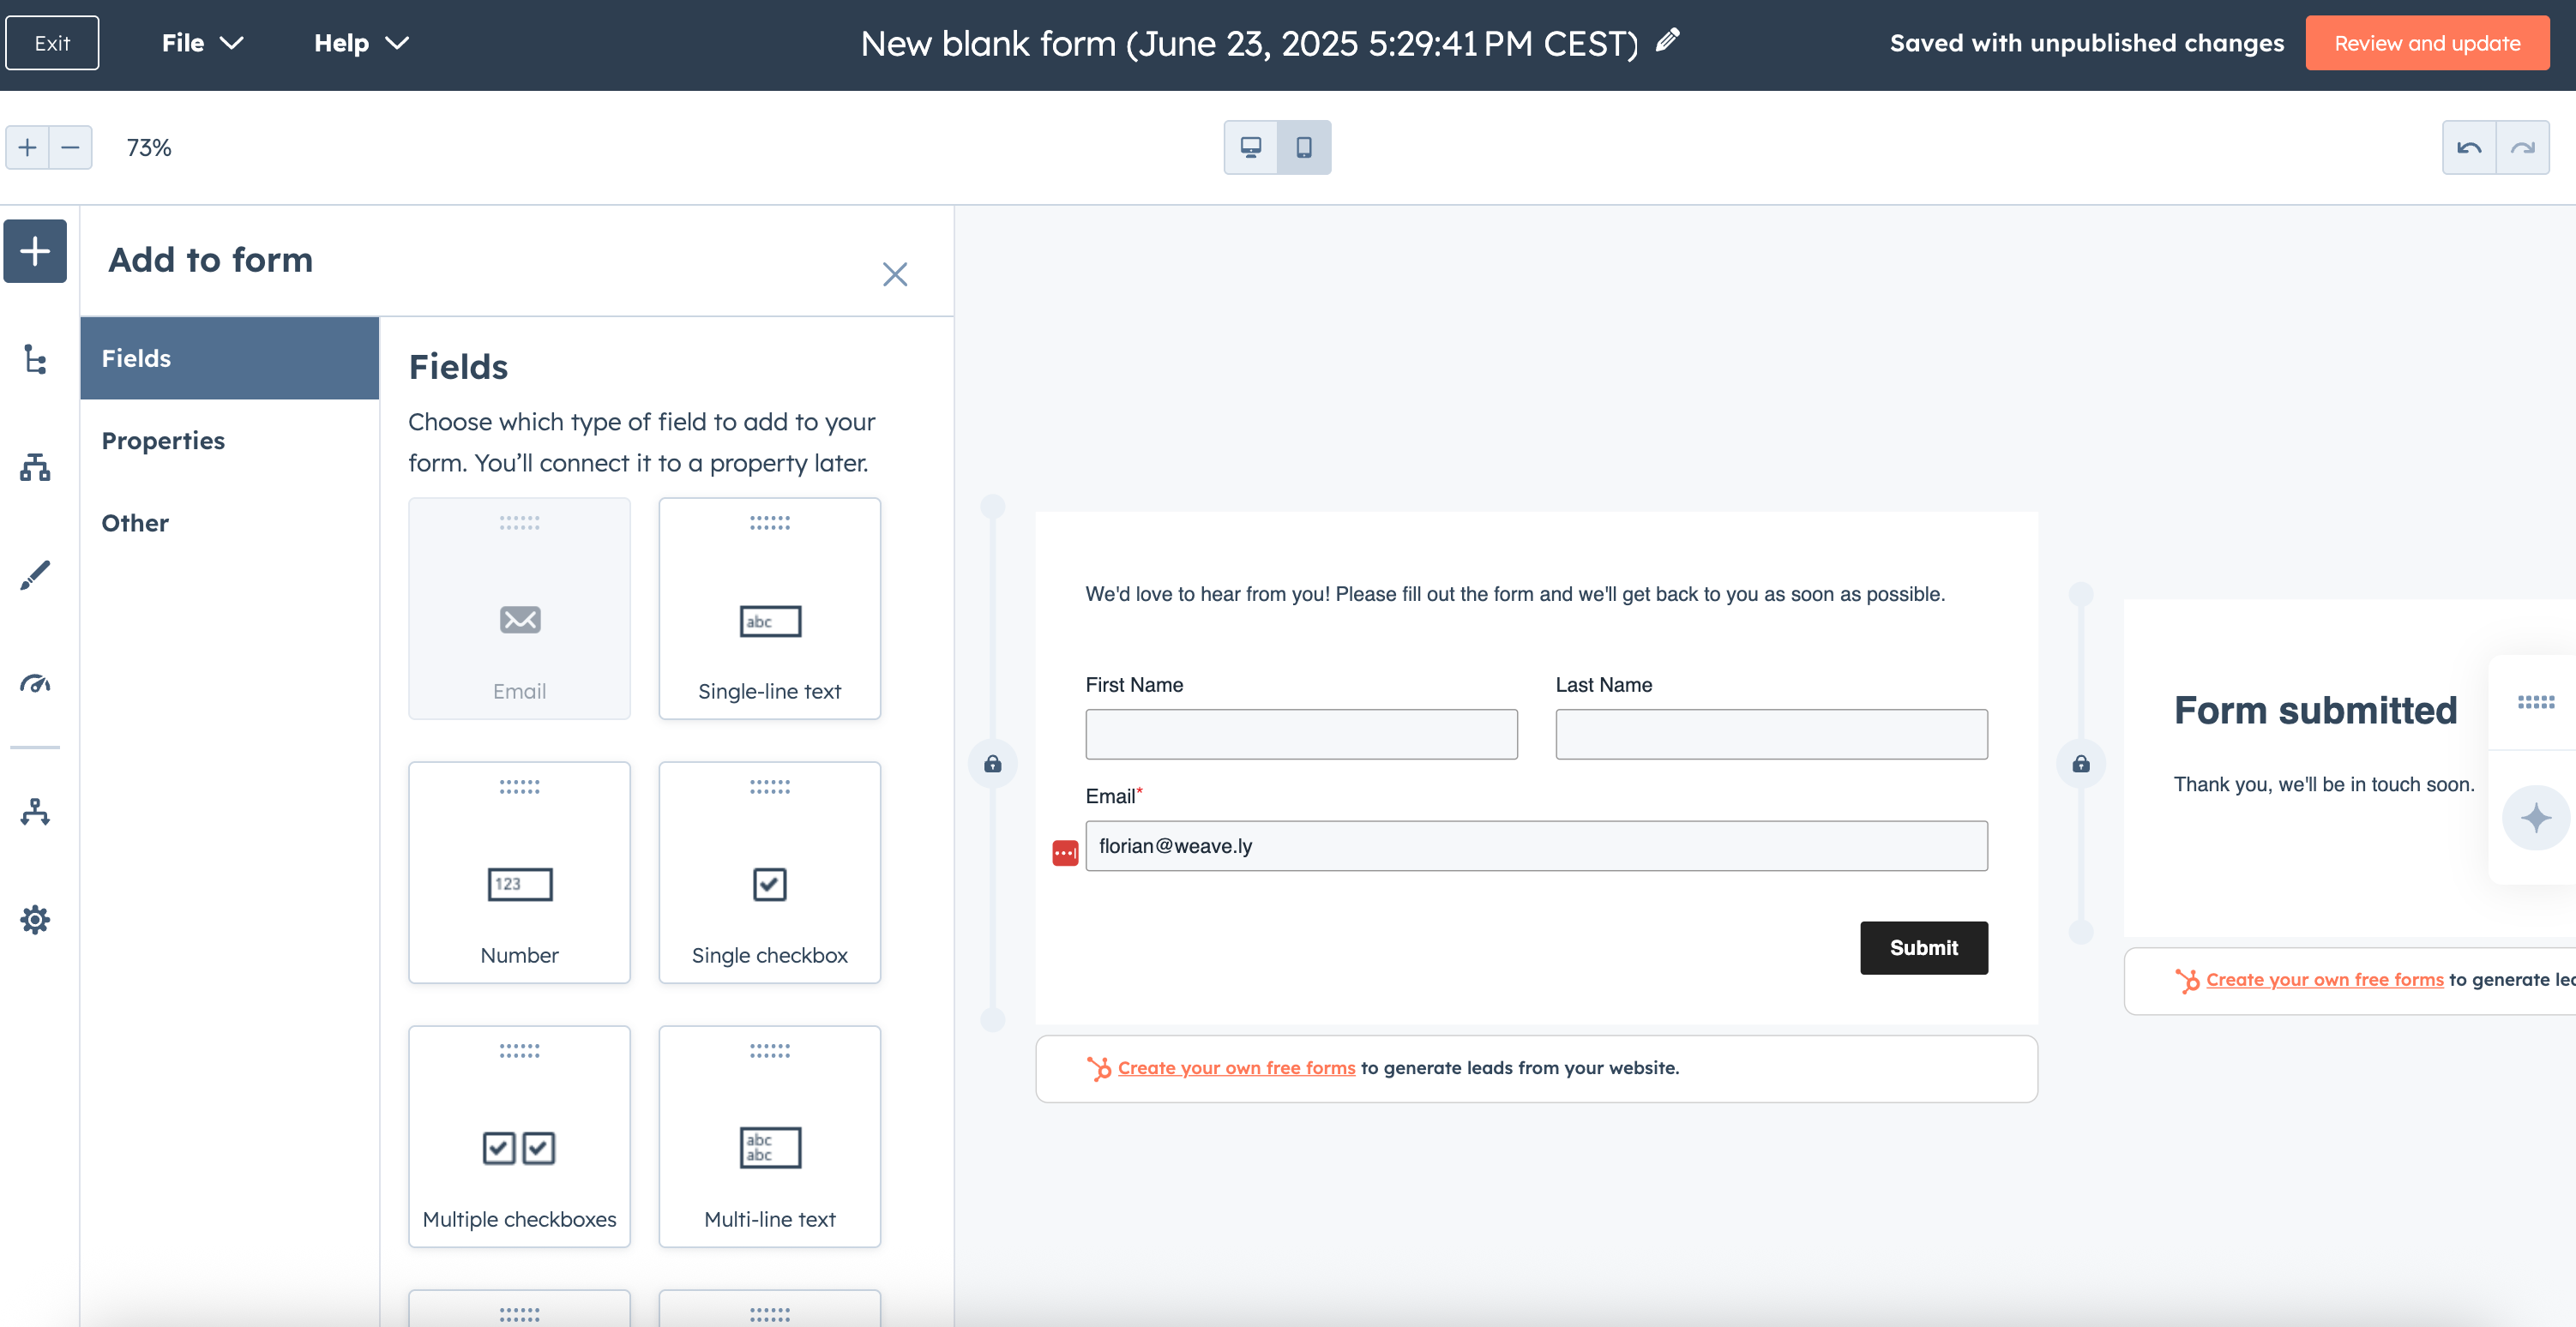Open Create your own free forms link below form
The width and height of the screenshot is (2576, 1327).
[1236, 1068]
